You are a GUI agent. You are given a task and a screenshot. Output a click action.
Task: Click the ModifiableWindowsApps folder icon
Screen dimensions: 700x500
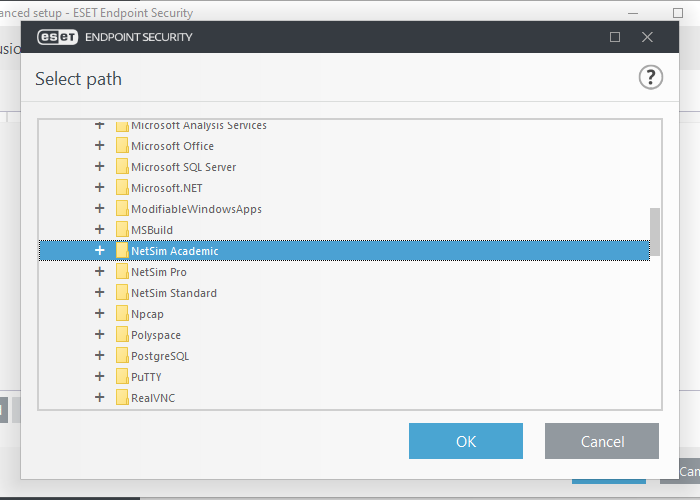pos(122,208)
